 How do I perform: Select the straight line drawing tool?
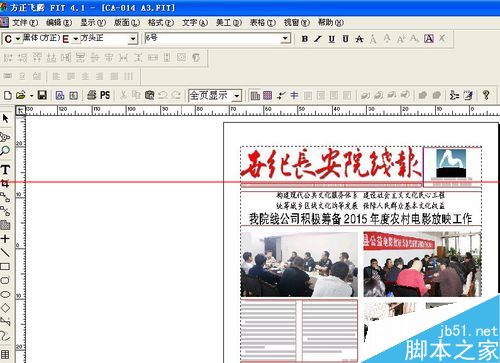(x=5, y=252)
